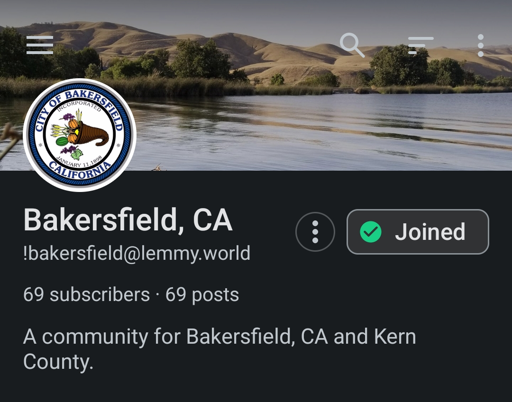Open the circled three-dot community options
The height and width of the screenshot is (402, 512).
(x=315, y=232)
